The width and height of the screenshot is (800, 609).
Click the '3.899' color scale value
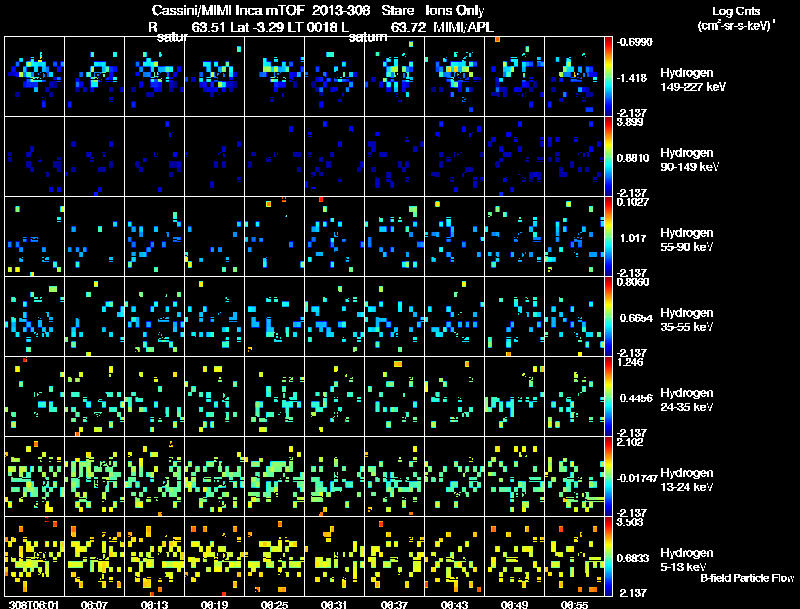coord(630,122)
